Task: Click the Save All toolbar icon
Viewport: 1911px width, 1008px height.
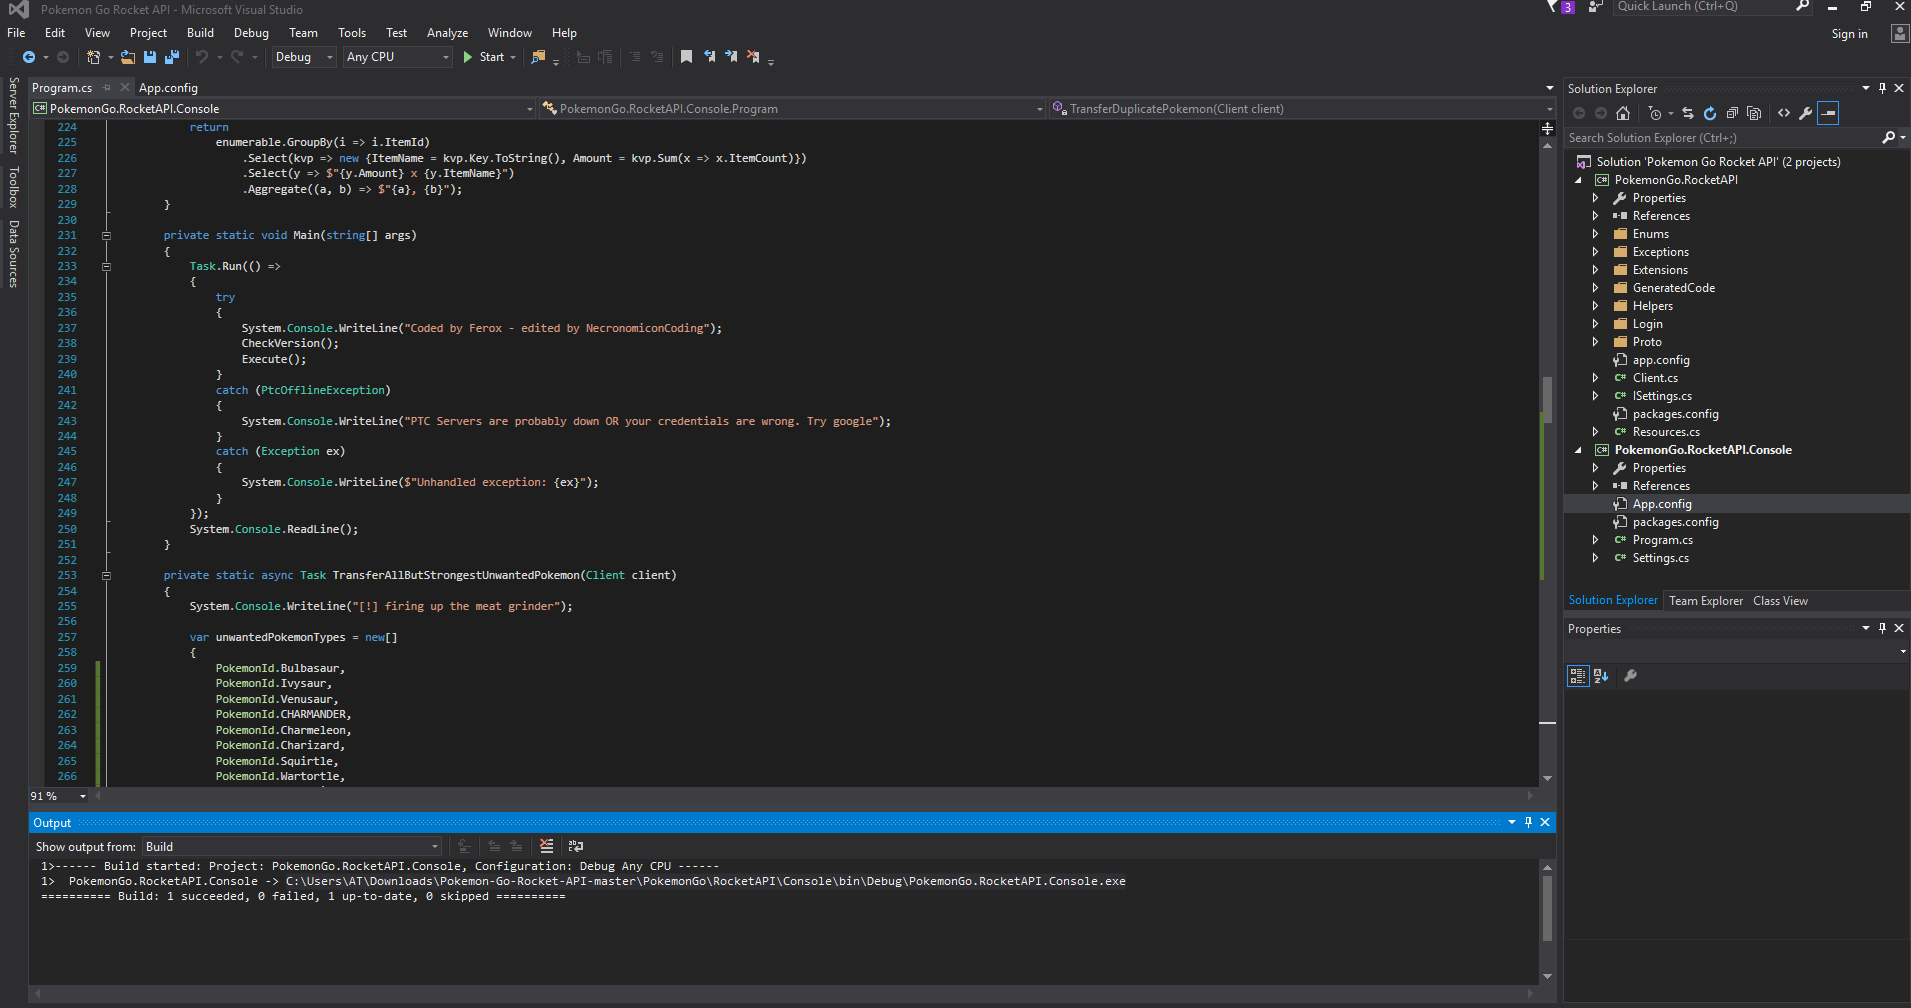Action: pyautogui.click(x=172, y=57)
